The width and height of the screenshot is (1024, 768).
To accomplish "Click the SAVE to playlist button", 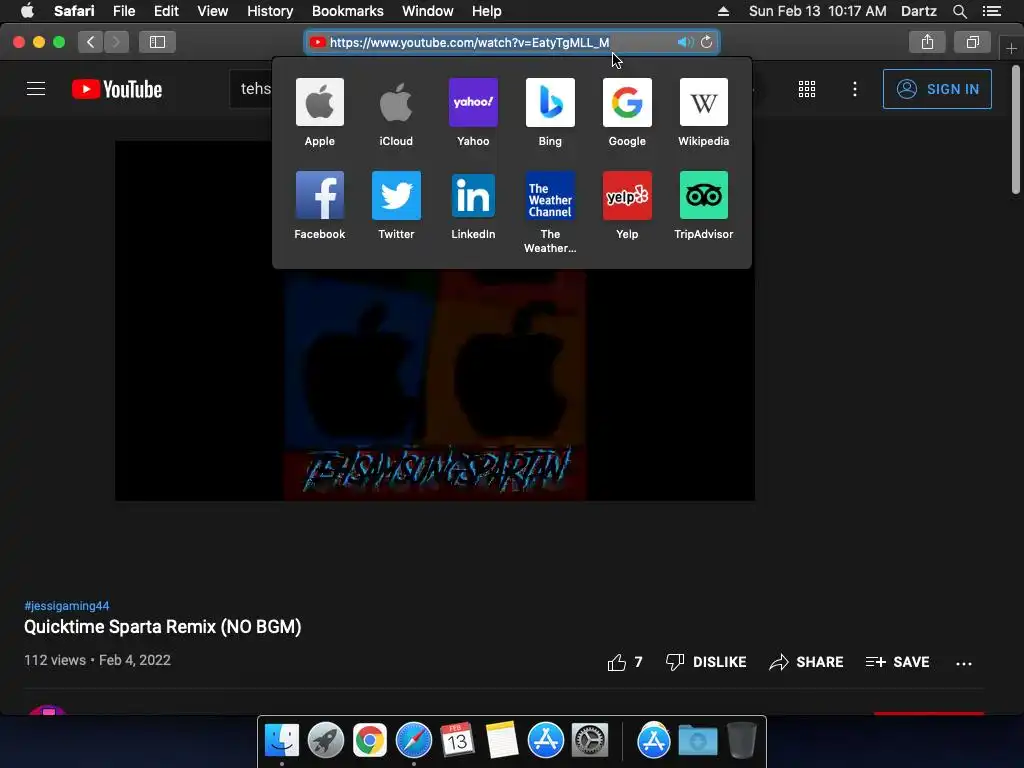I will (897, 662).
